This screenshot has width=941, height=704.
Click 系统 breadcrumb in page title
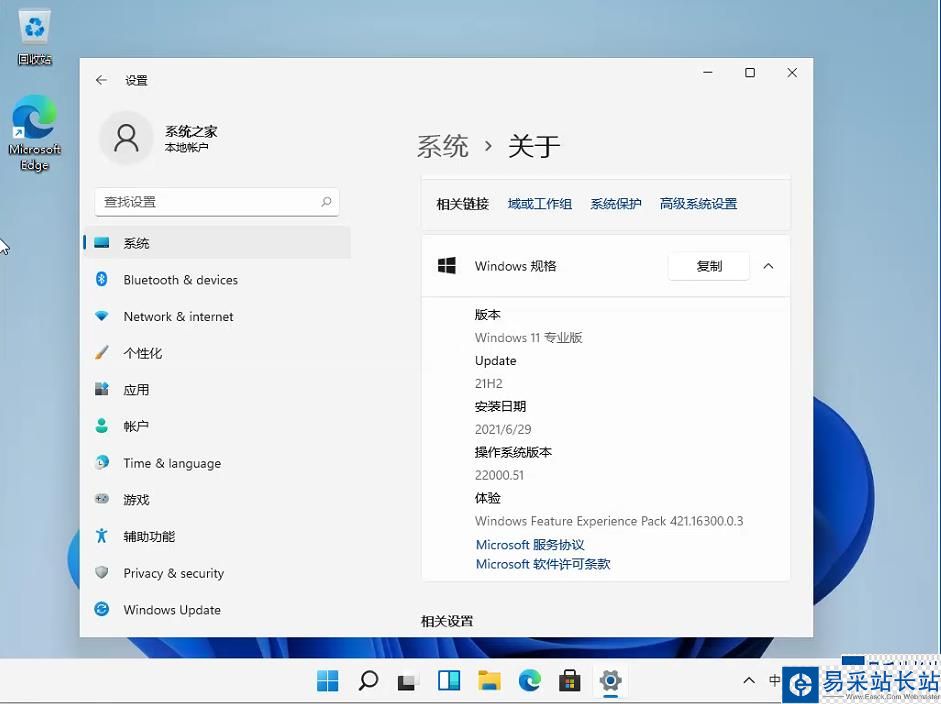coord(443,146)
